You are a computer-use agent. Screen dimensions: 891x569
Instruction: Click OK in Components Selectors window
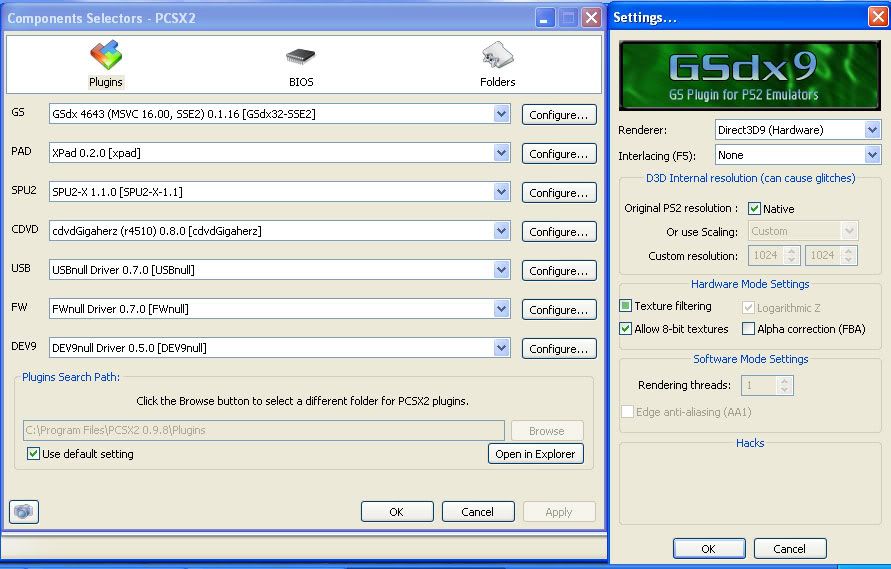[x=397, y=512]
